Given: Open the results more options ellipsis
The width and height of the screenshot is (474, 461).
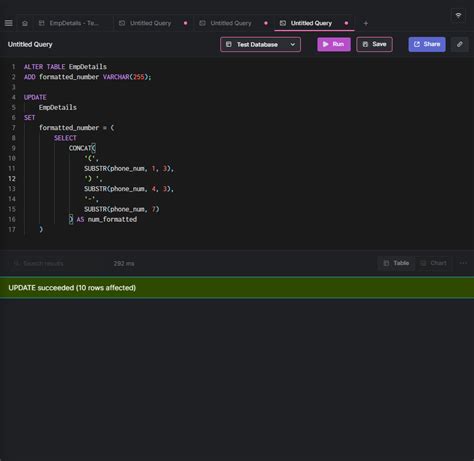Looking at the screenshot, I should pos(463,263).
